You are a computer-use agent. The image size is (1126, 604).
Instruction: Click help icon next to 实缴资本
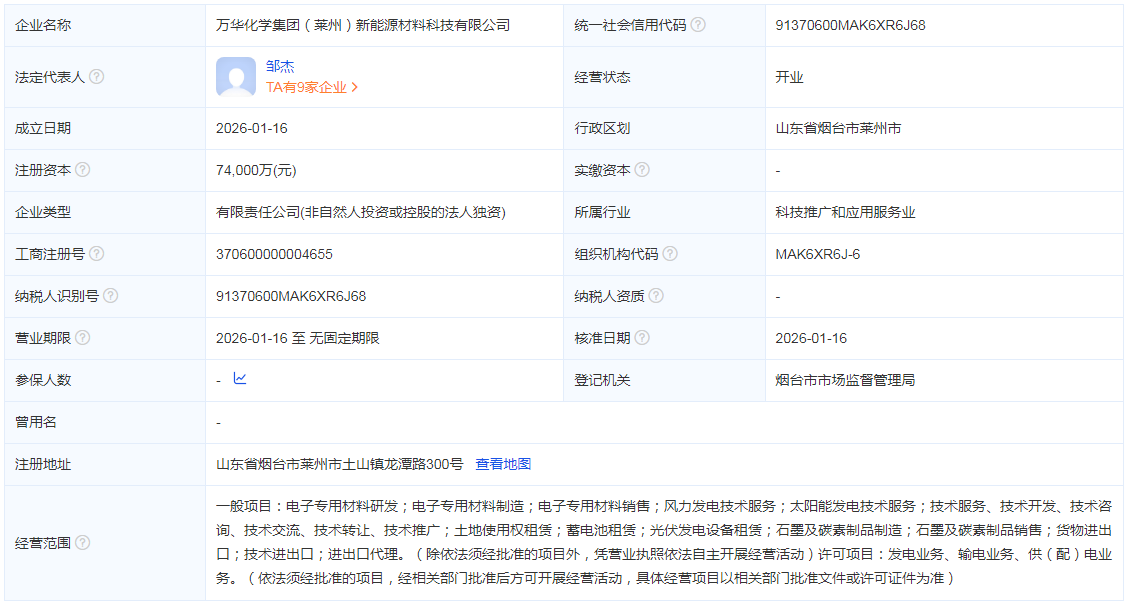click(x=642, y=170)
